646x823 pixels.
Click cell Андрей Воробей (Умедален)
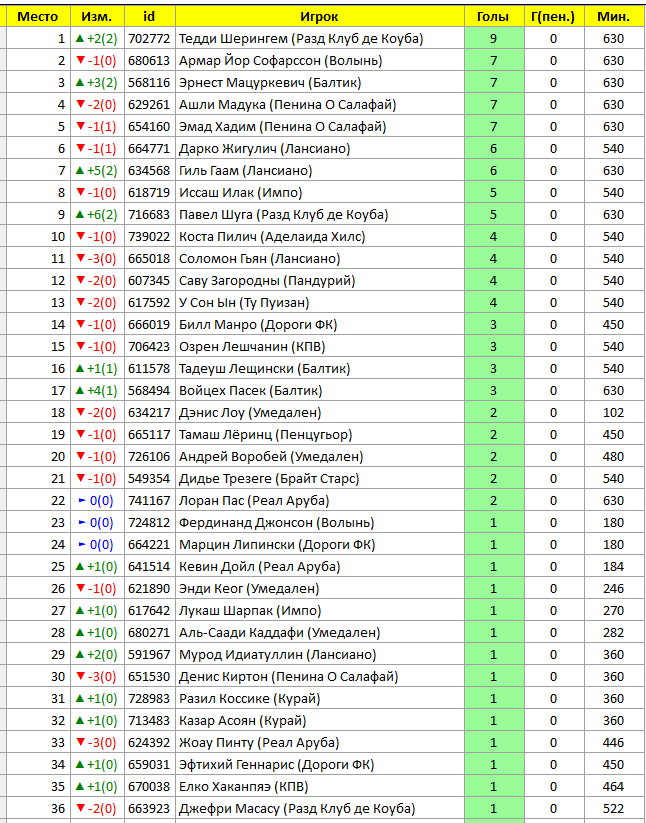click(320, 457)
